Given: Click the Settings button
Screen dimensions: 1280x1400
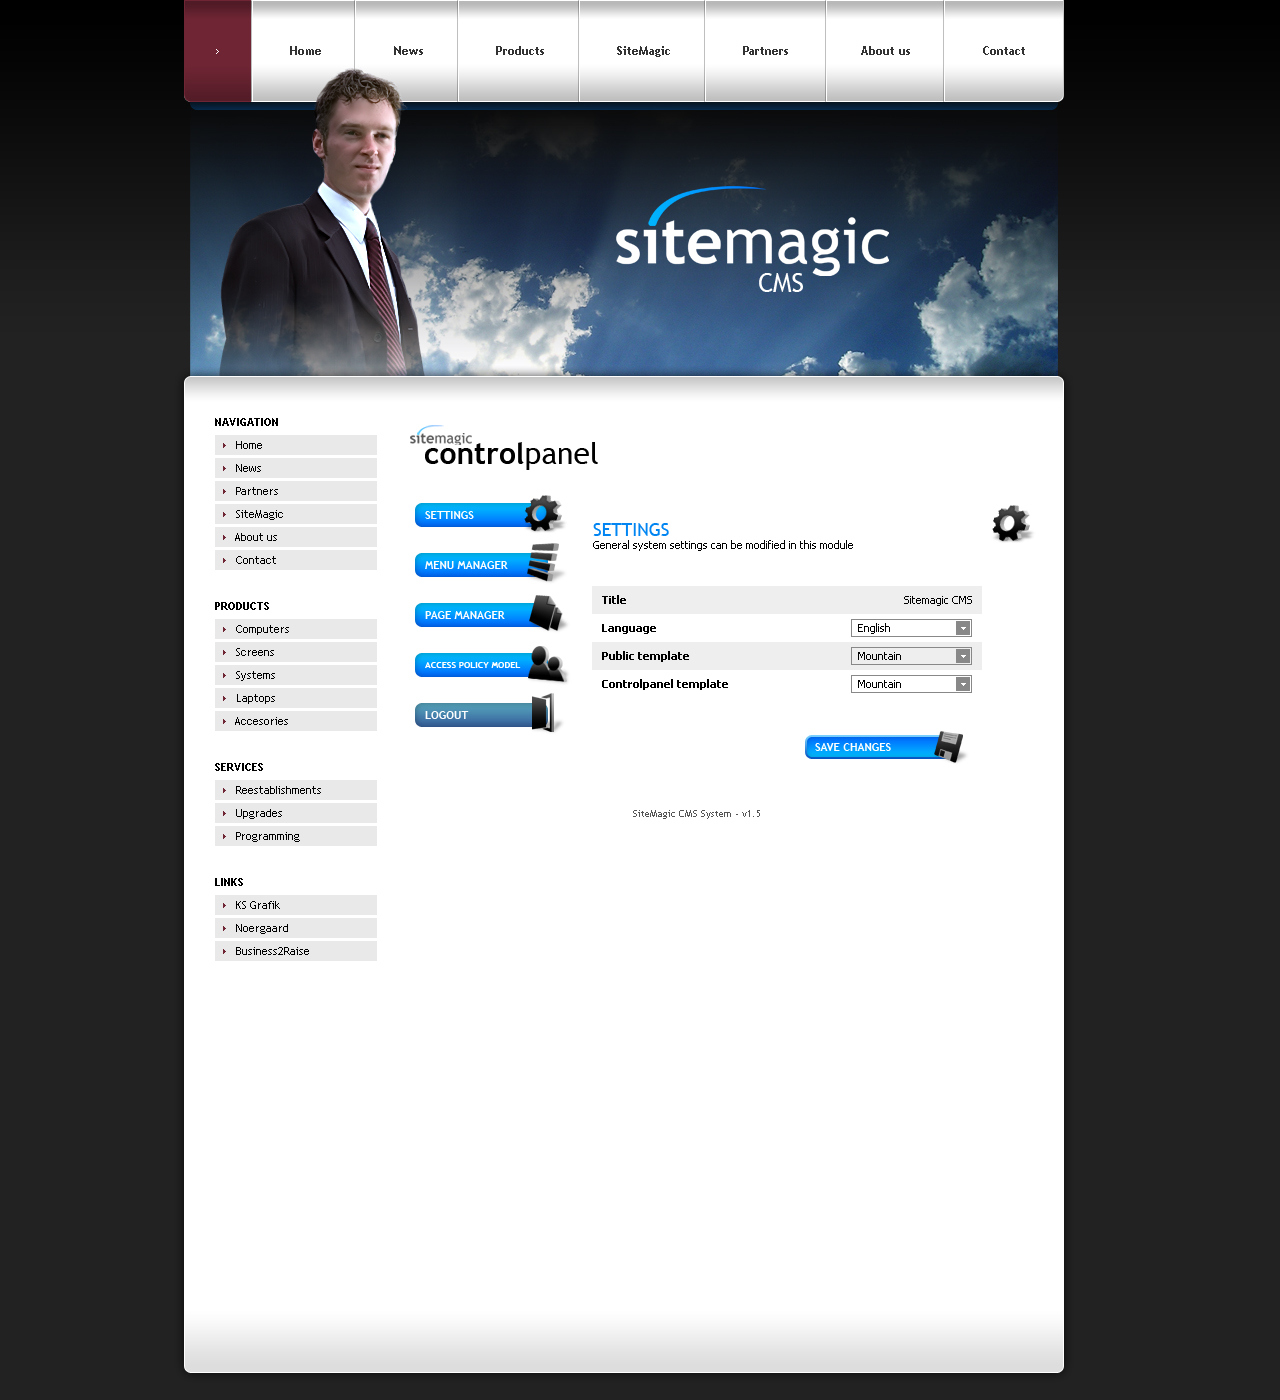Looking at the screenshot, I should tap(489, 514).
